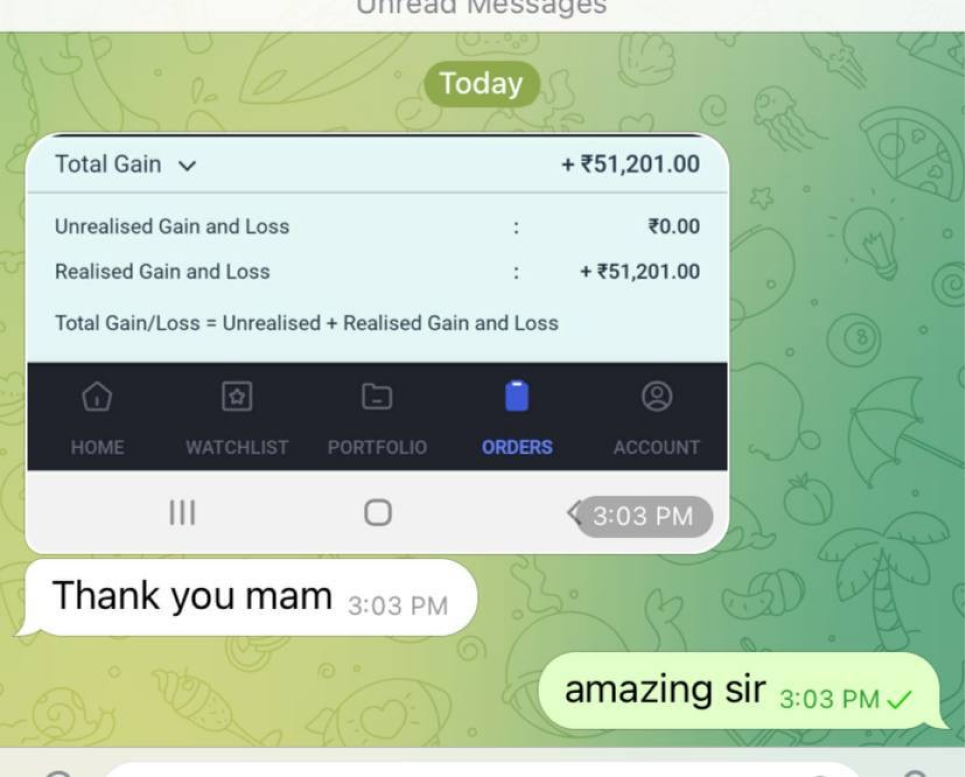The height and width of the screenshot is (777, 965).
Task: Tap the Android home square icon
Action: [x=378, y=512]
